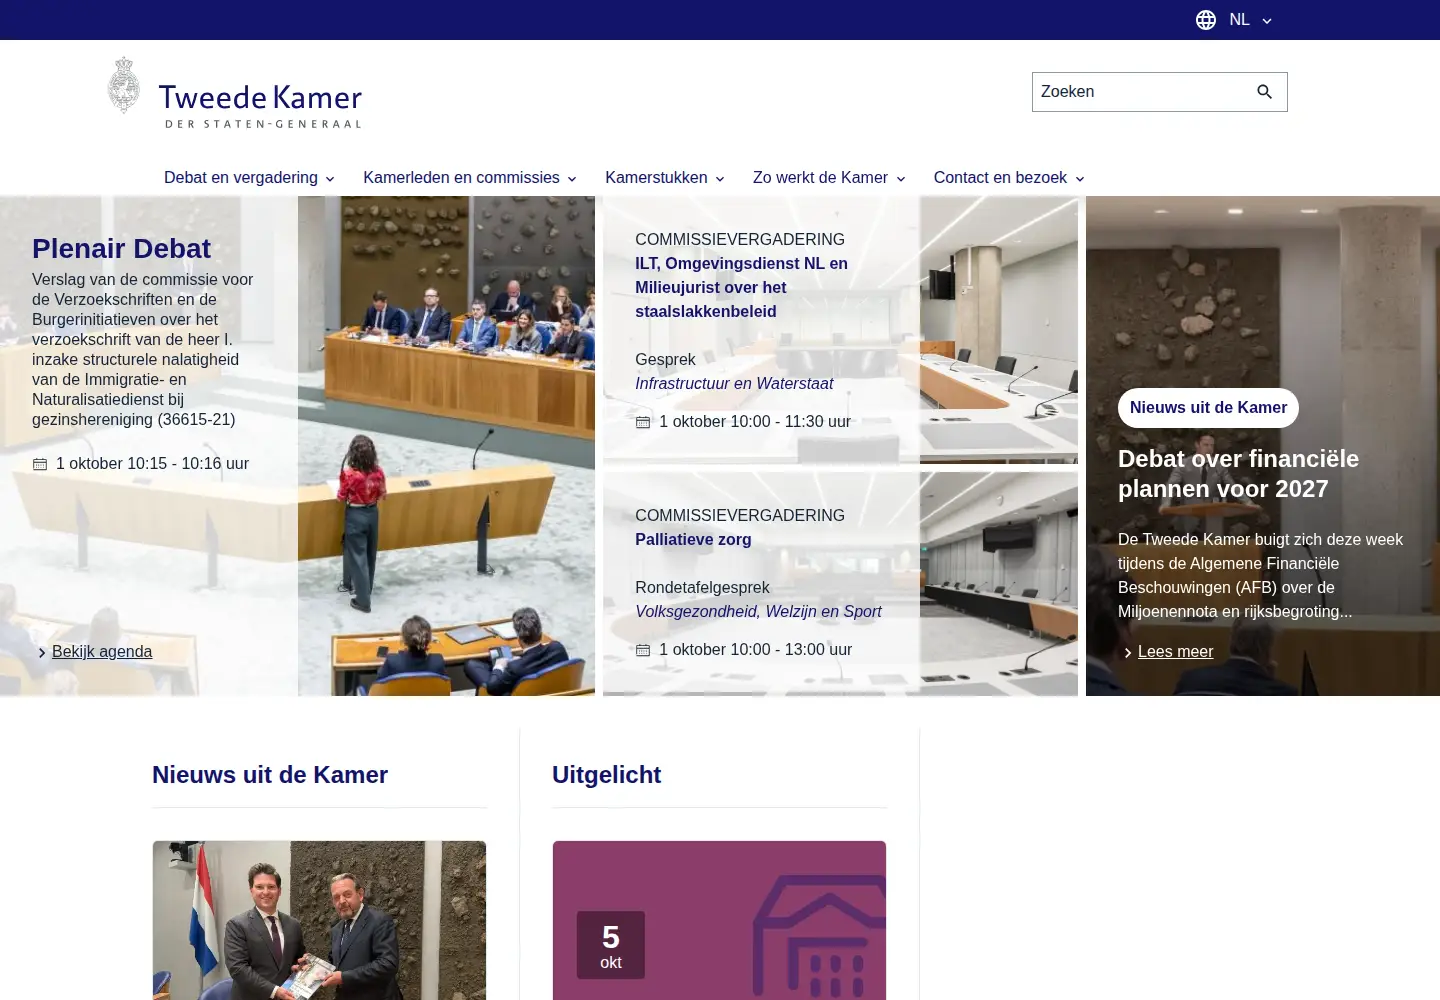Viewport: 1440px width, 1000px height.
Task: Click the Infrastructuur en Waterstaat committee text
Action: (x=734, y=384)
